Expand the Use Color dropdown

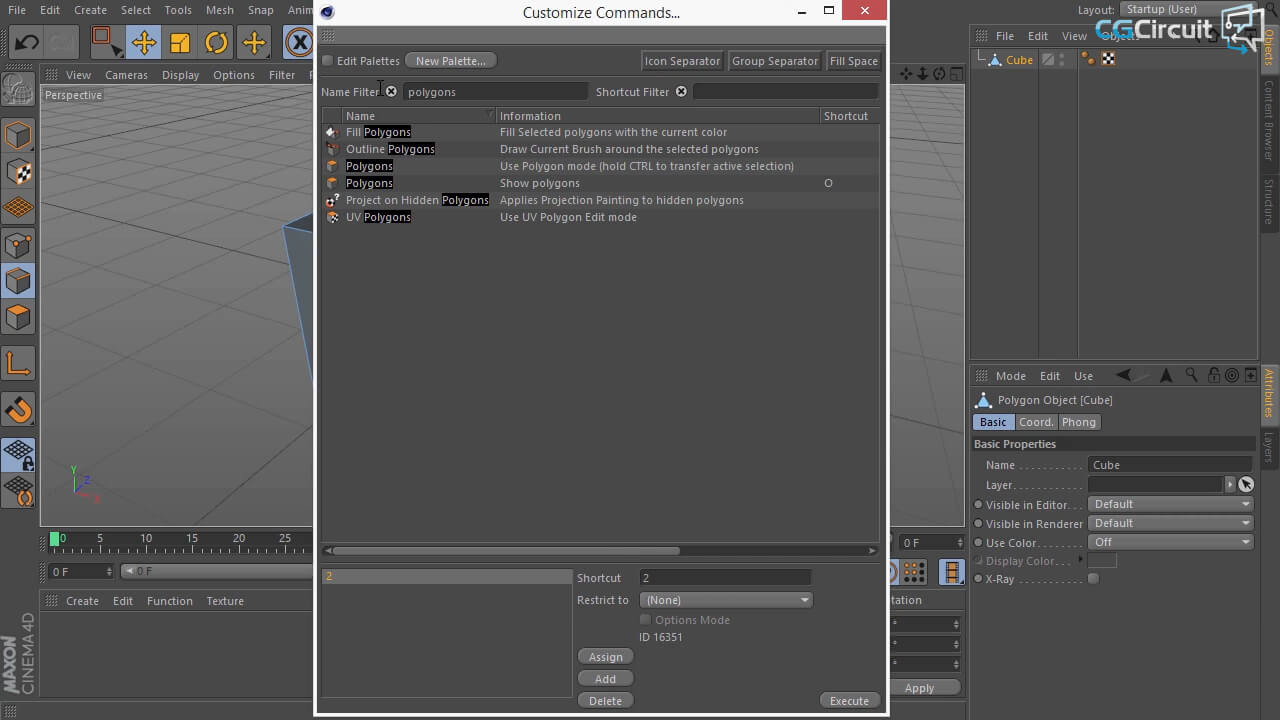(1170, 542)
